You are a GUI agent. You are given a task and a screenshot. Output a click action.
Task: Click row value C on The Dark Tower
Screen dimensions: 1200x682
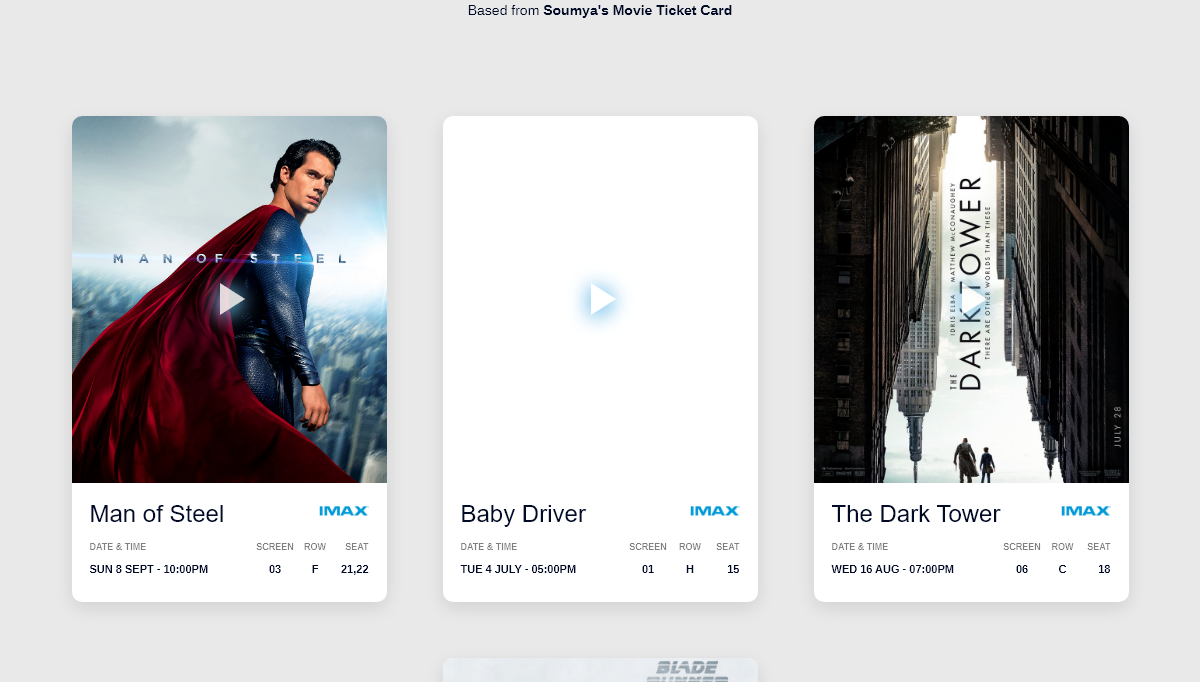pyautogui.click(x=1062, y=570)
